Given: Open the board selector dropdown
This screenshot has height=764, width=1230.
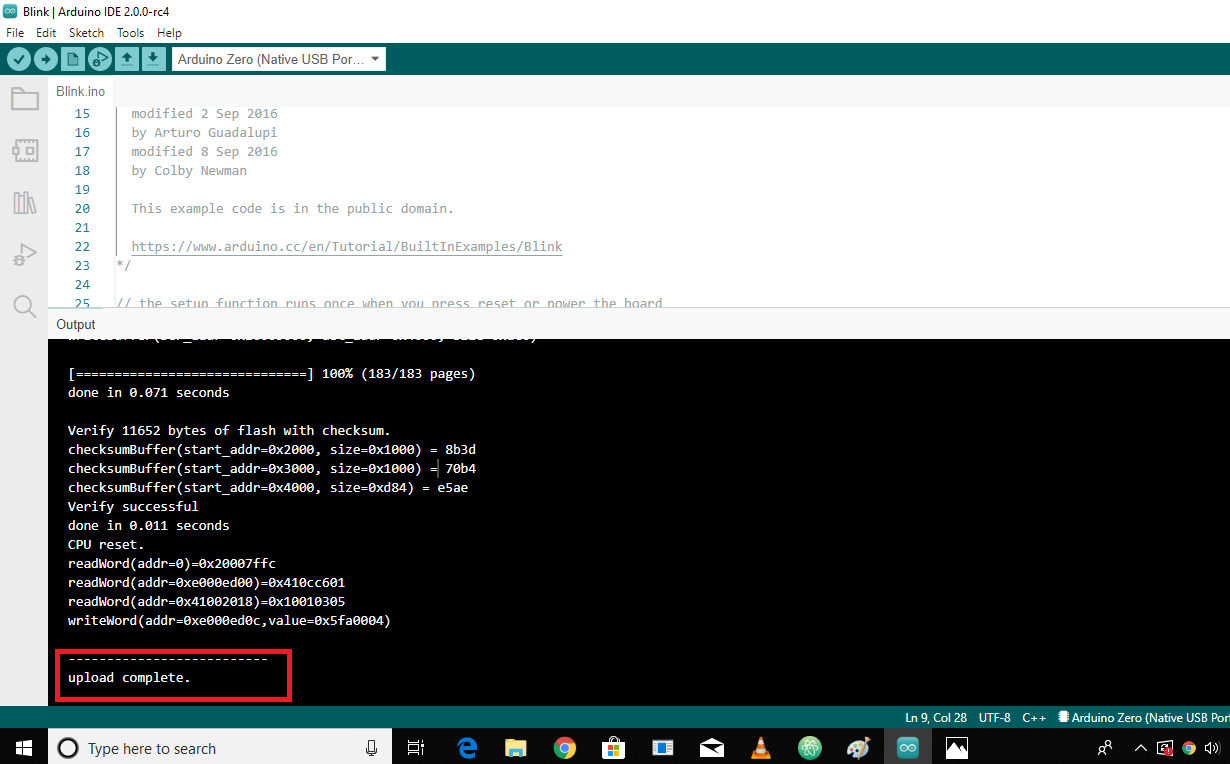Looking at the screenshot, I should coord(279,59).
